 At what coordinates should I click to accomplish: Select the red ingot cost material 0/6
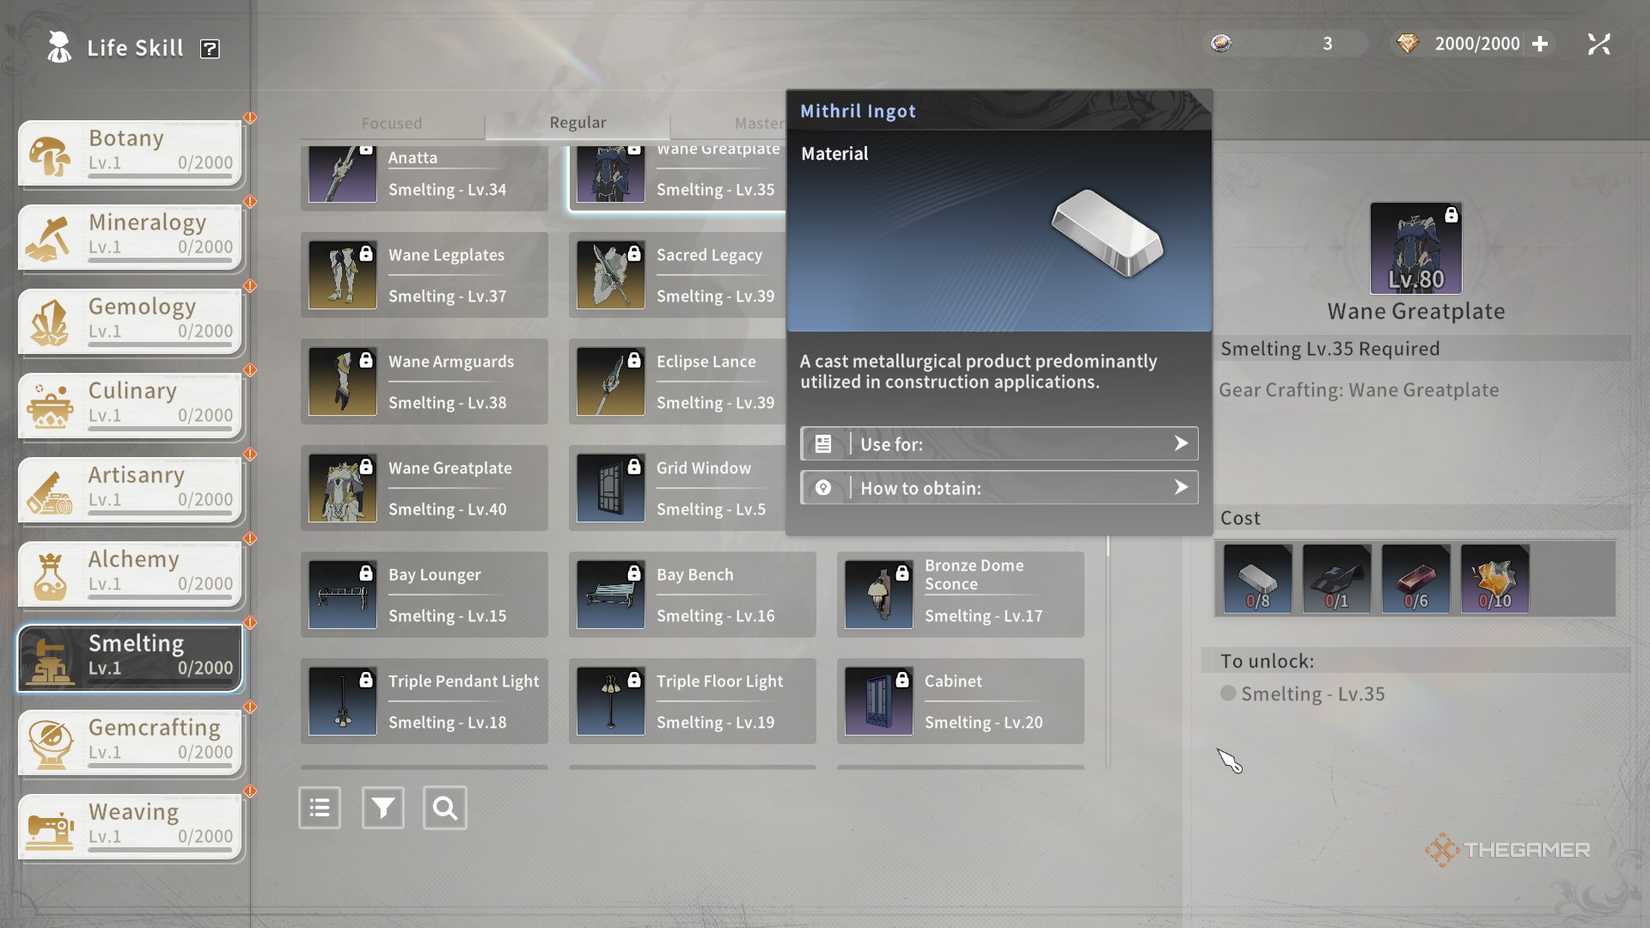coord(1415,579)
